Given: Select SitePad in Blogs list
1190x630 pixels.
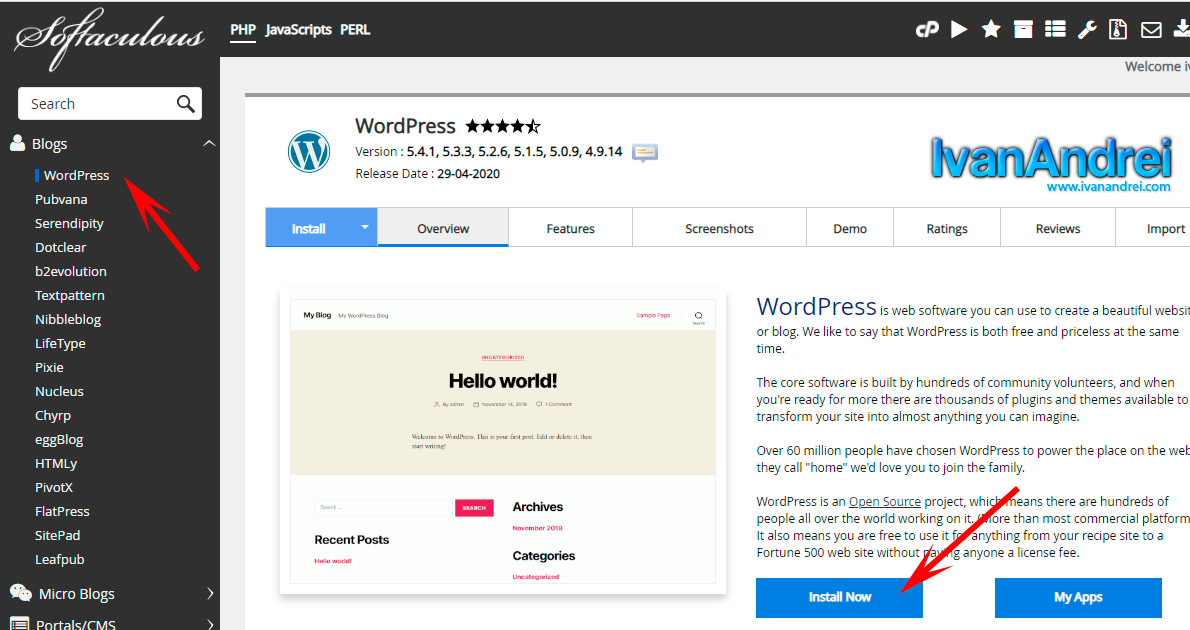Looking at the screenshot, I should tap(58, 535).
